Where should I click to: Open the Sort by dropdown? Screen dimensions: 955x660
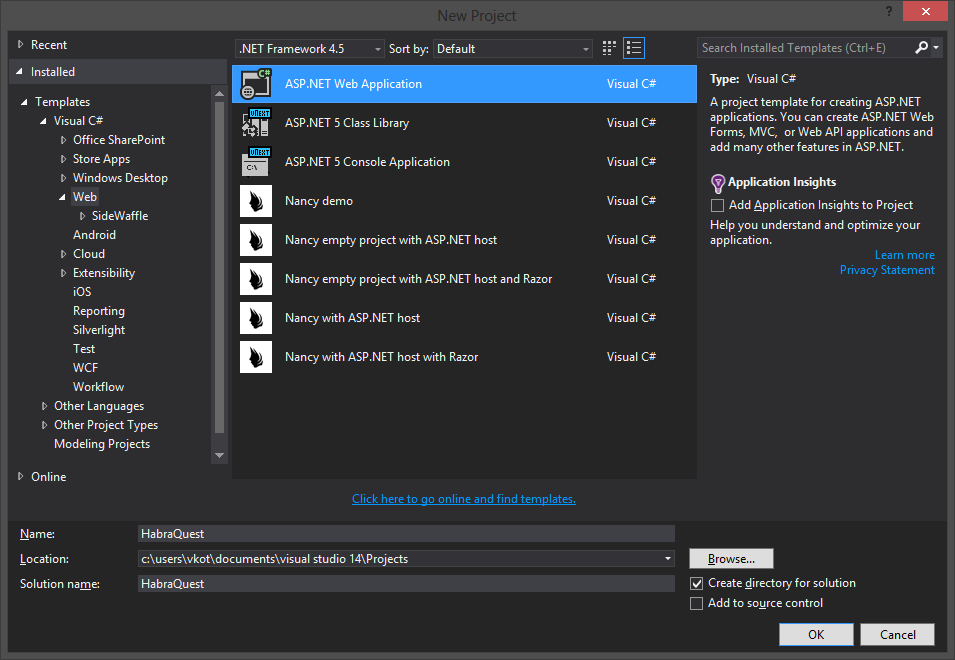click(512, 49)
